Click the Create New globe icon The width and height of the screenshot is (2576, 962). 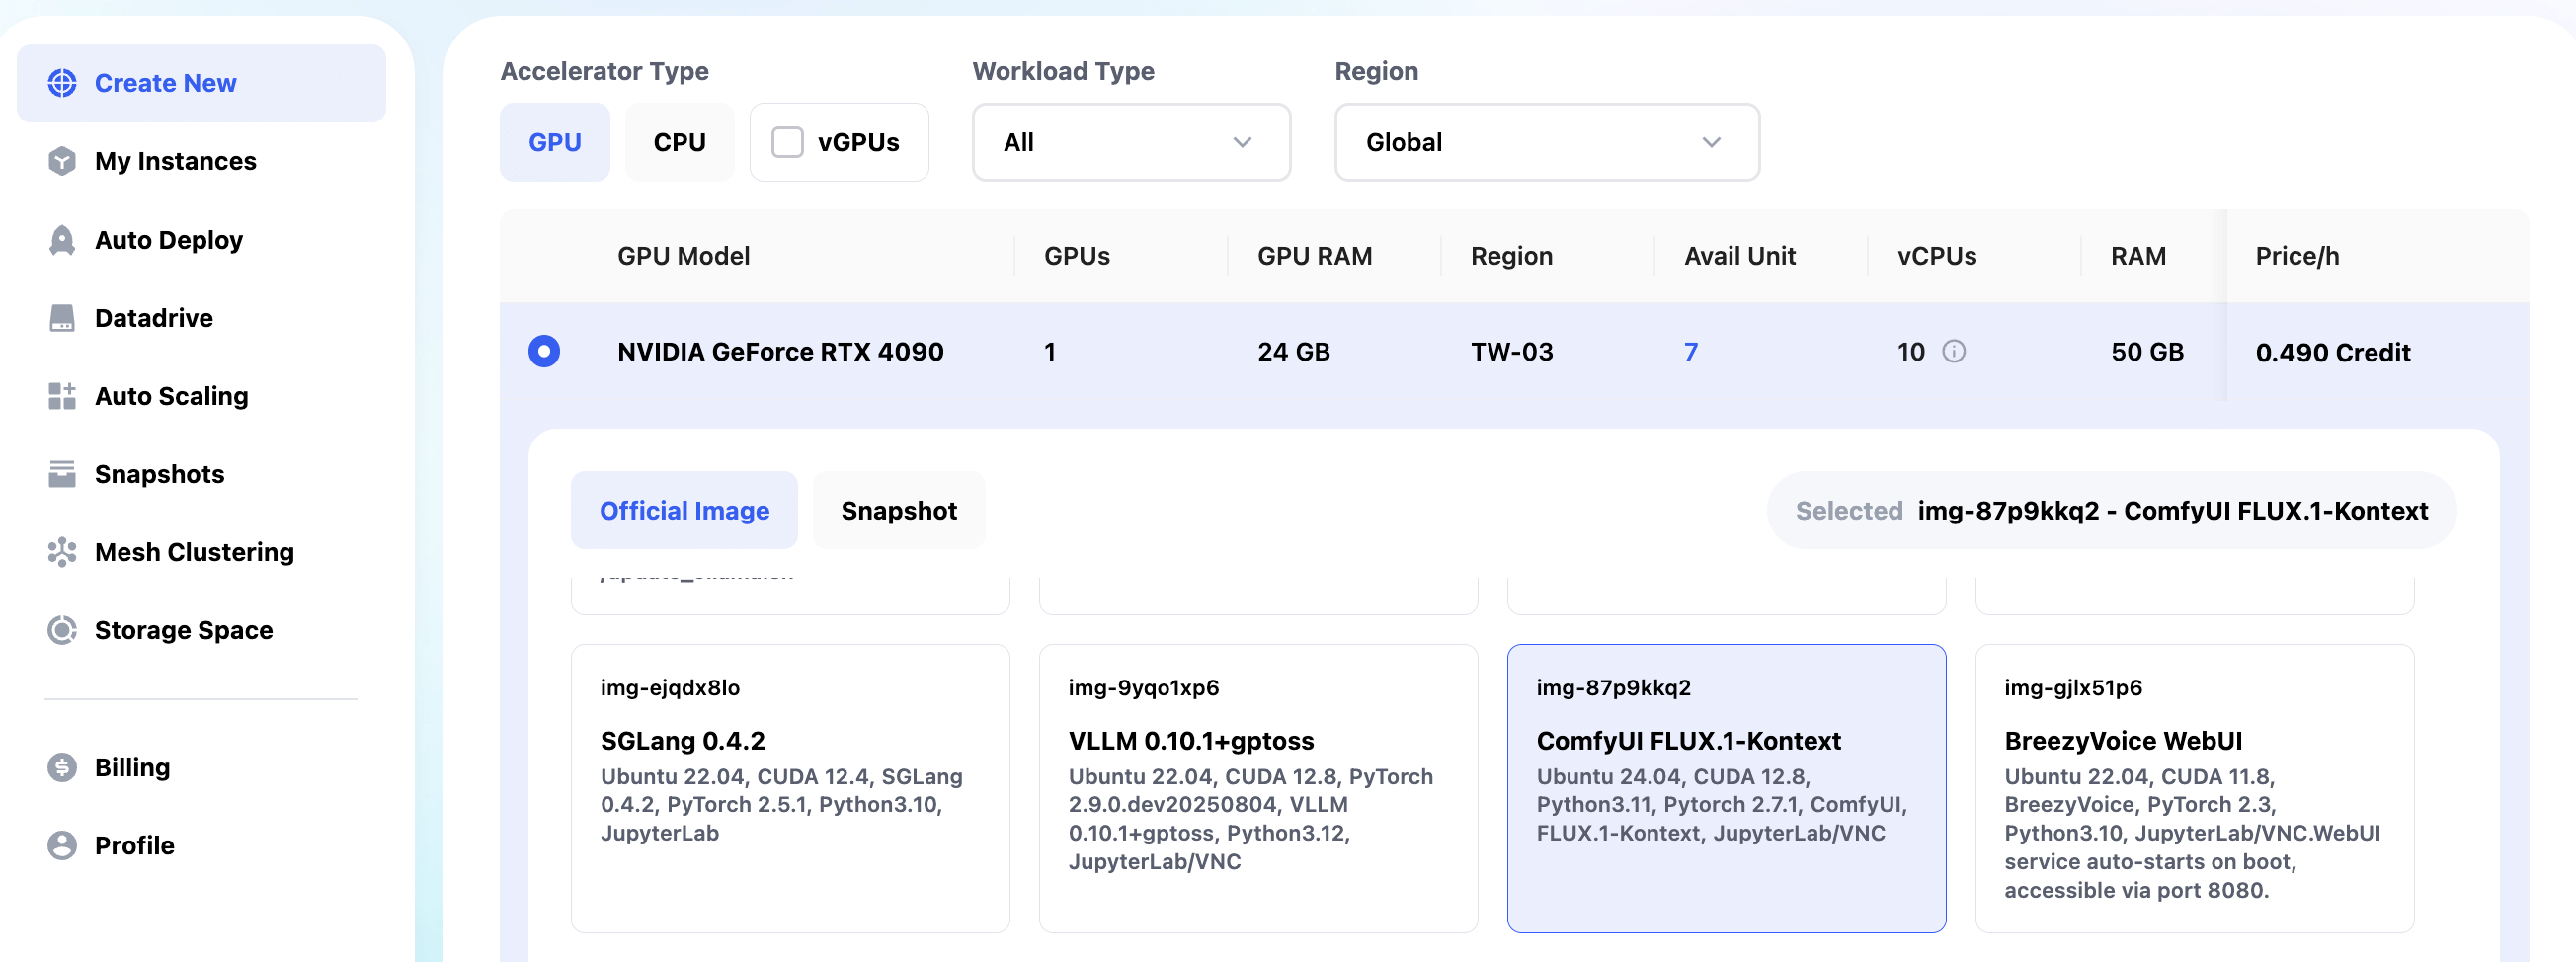pos(62,83)
